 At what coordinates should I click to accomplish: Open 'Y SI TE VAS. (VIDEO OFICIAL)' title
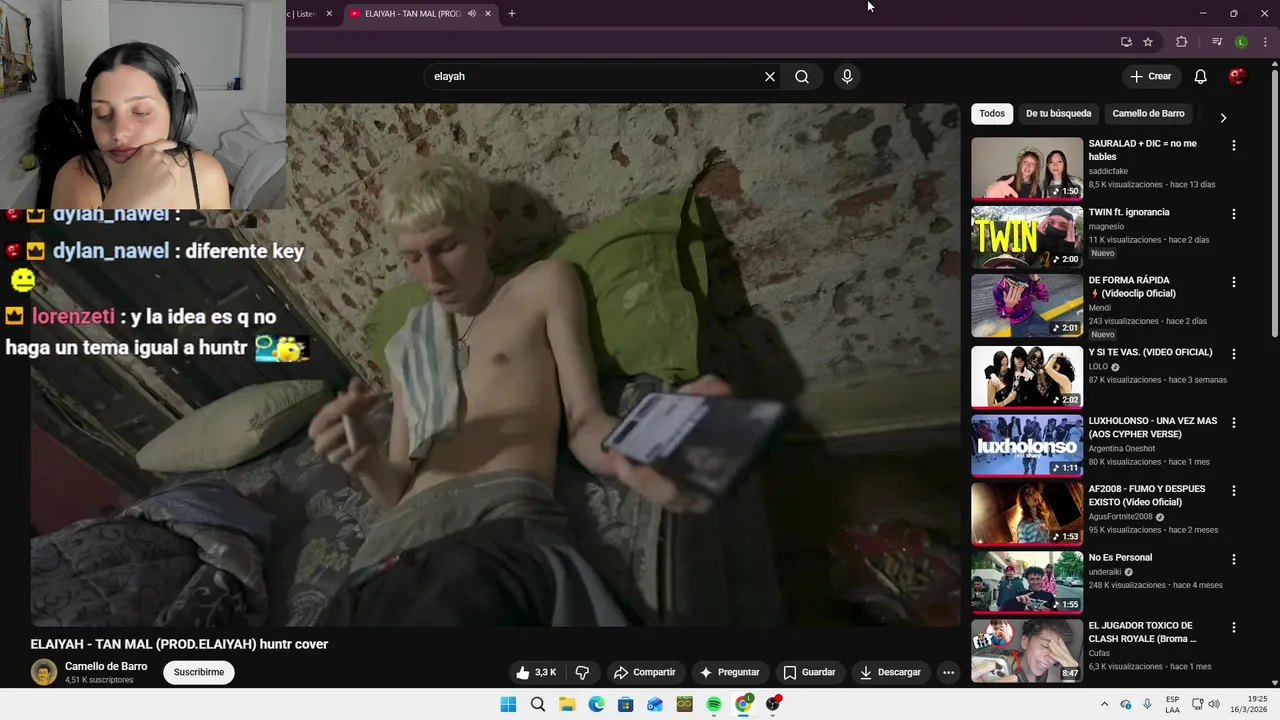click(1150, 352)
